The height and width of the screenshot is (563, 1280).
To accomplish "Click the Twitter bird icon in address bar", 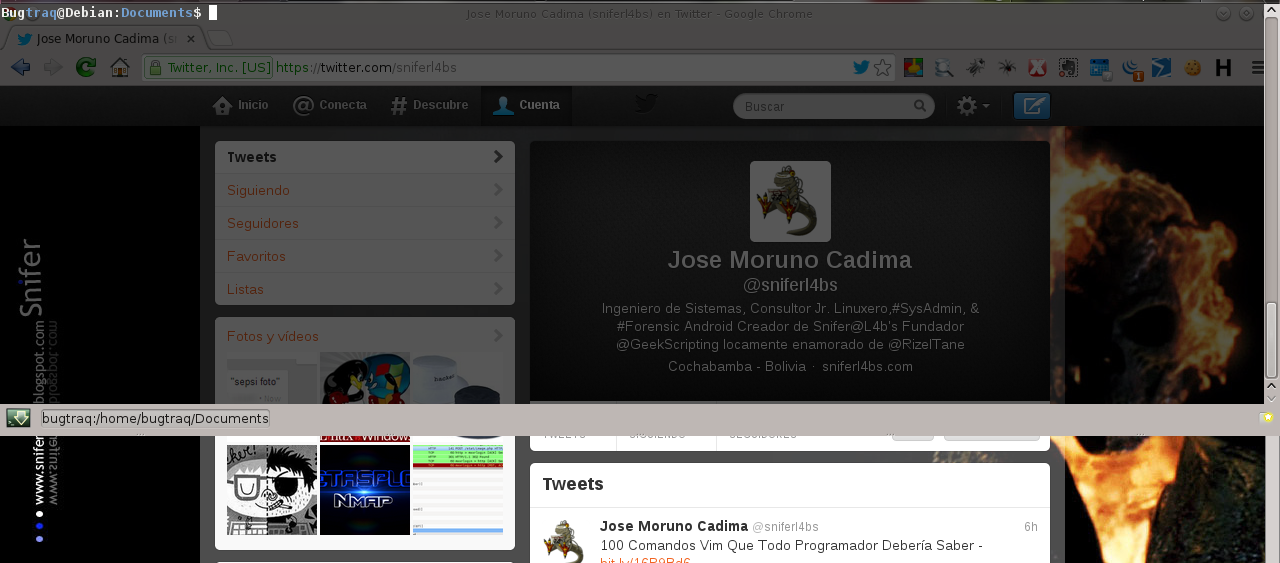I will tap(861, 67).
